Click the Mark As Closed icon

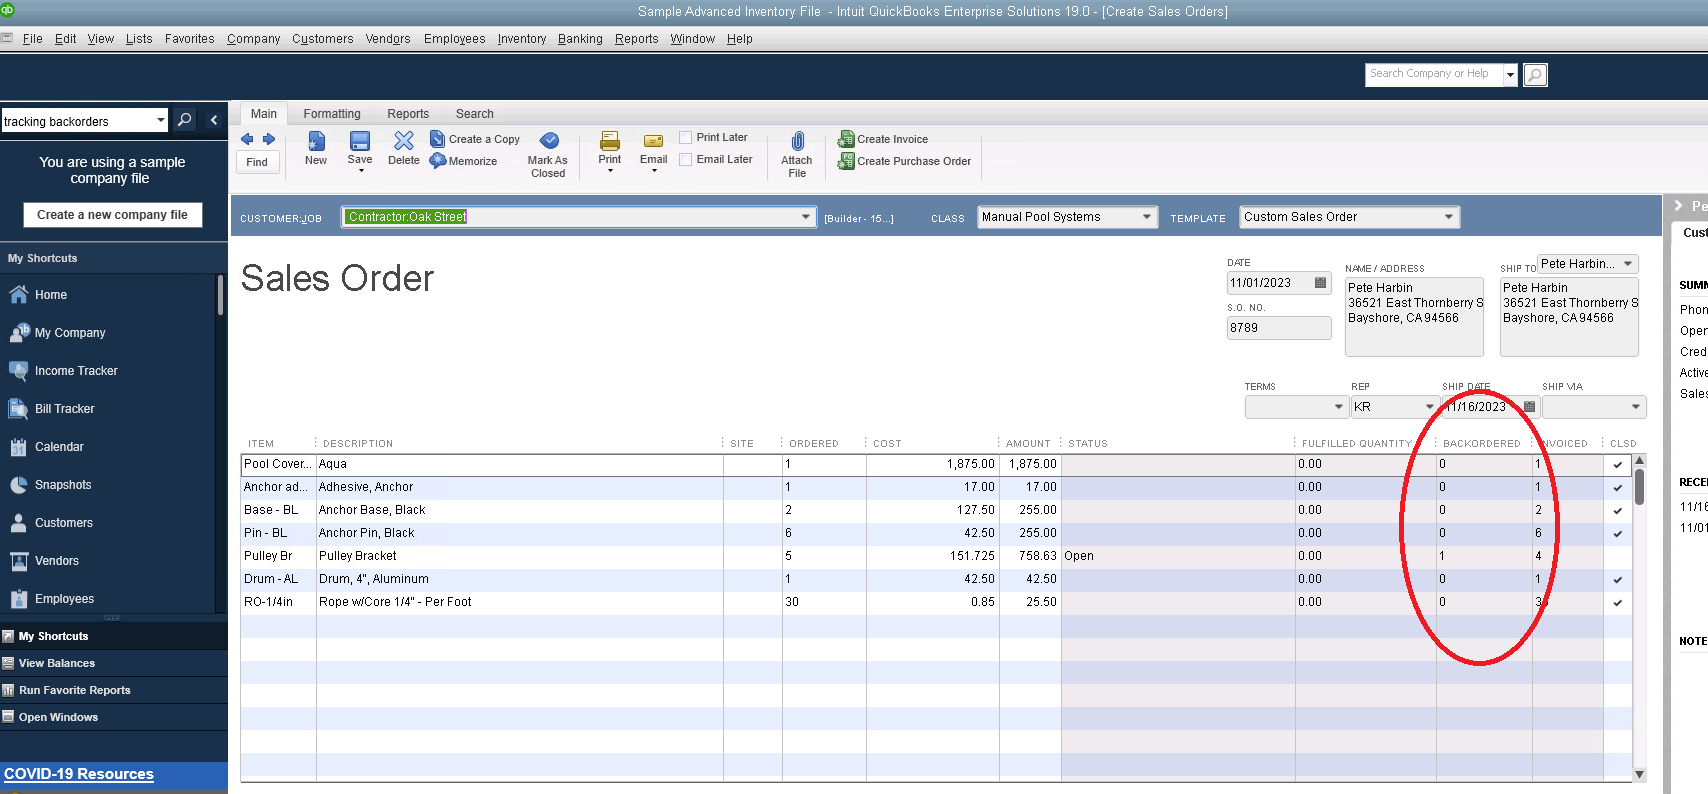(x=548, y=141)
